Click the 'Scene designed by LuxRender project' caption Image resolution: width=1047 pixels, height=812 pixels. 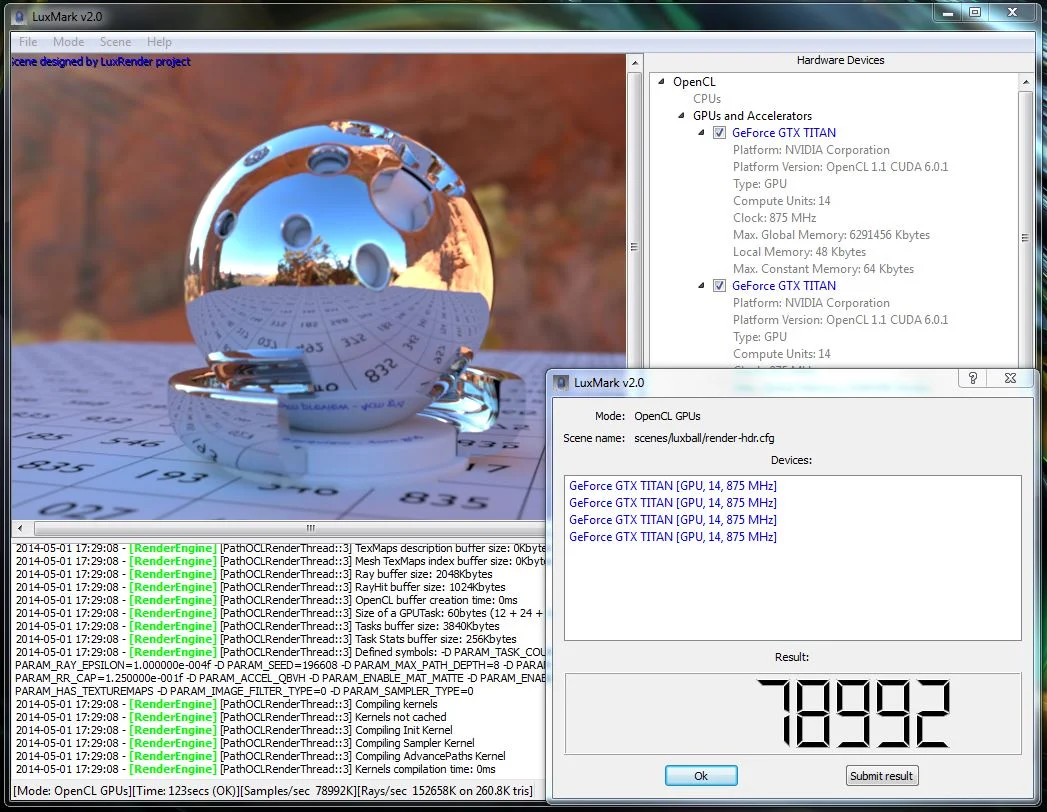tap(101, 61)
